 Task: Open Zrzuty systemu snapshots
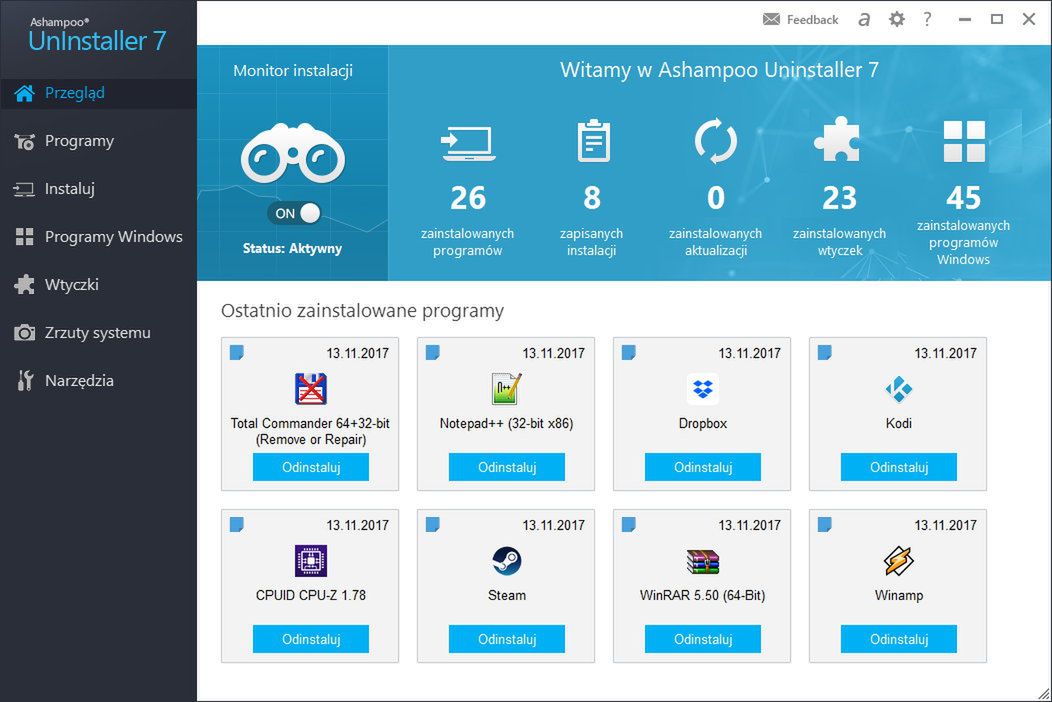pos(98,333)
